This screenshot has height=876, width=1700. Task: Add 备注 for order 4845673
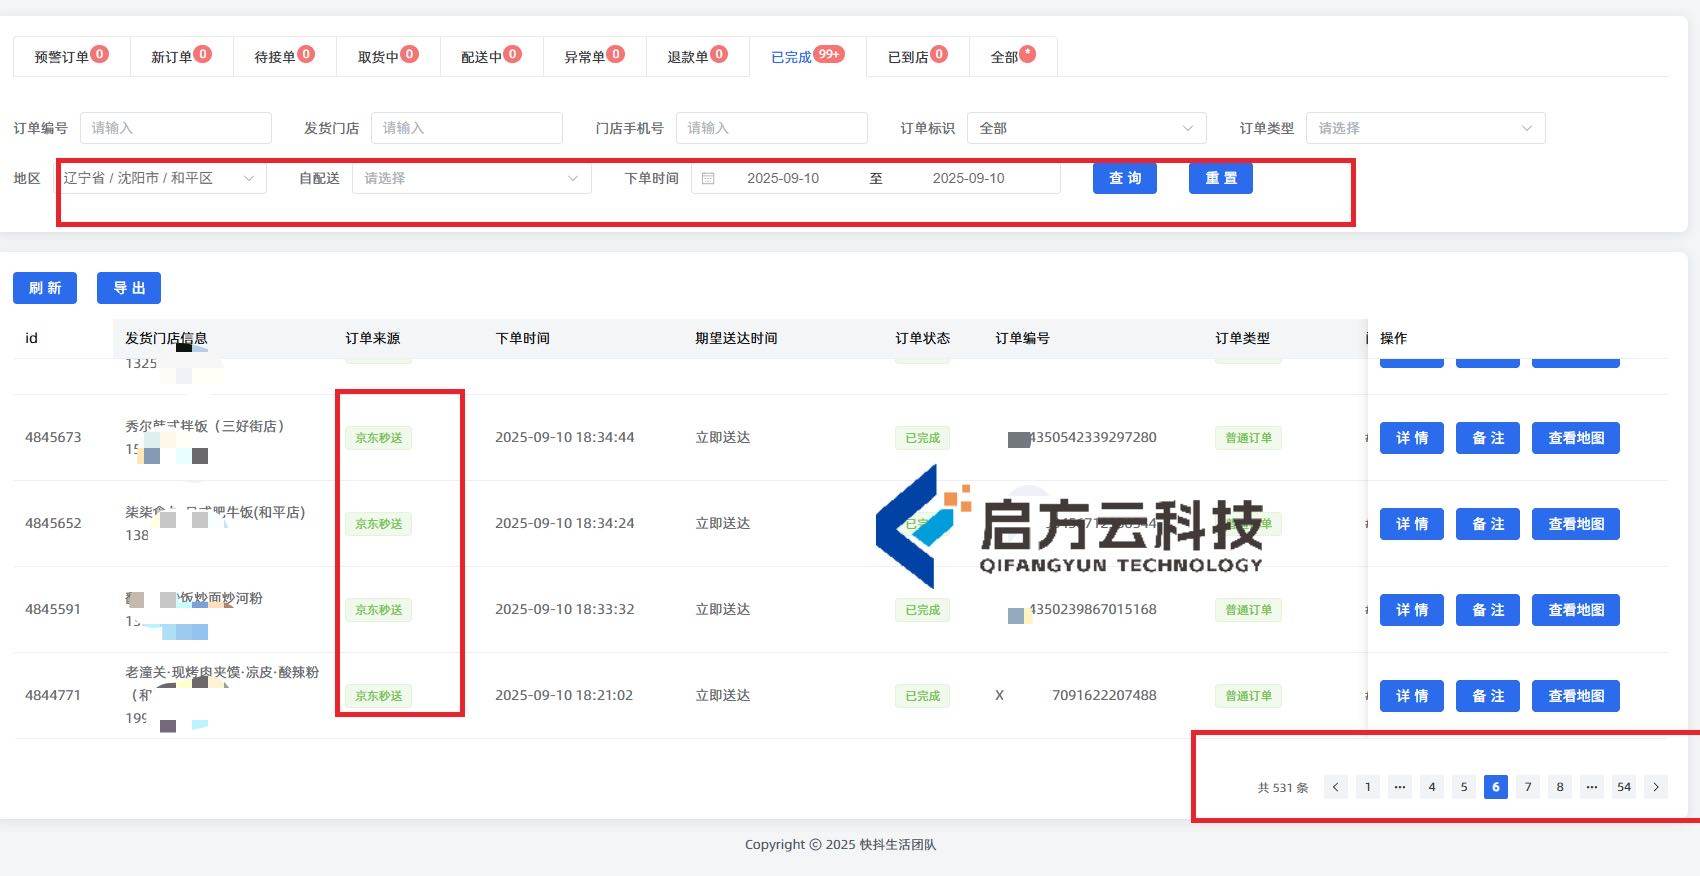click(1488, 438)
